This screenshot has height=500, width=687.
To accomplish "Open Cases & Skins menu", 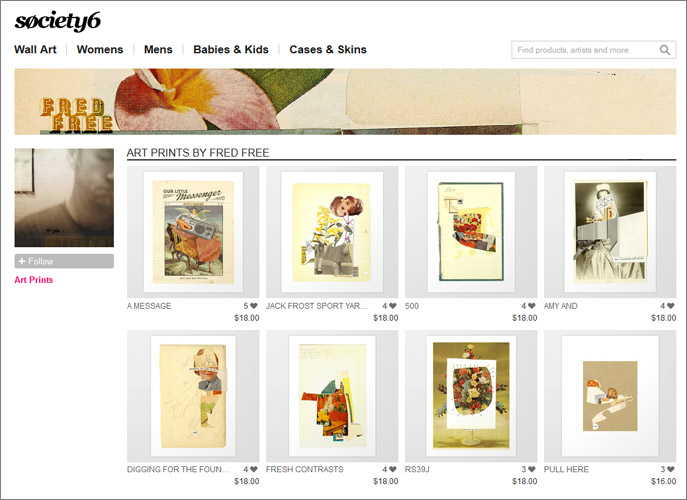I will (x=328, y=50).
